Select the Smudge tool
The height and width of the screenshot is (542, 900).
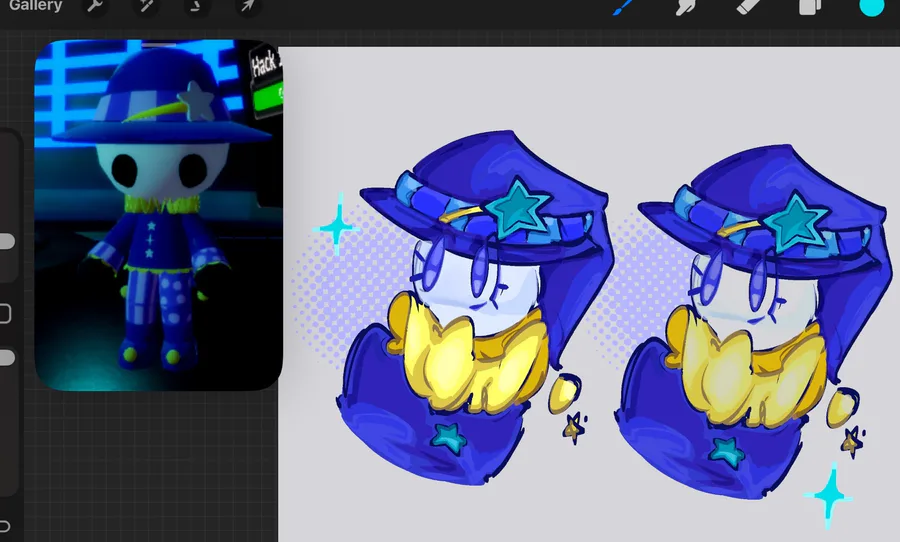tap(686, 6)
